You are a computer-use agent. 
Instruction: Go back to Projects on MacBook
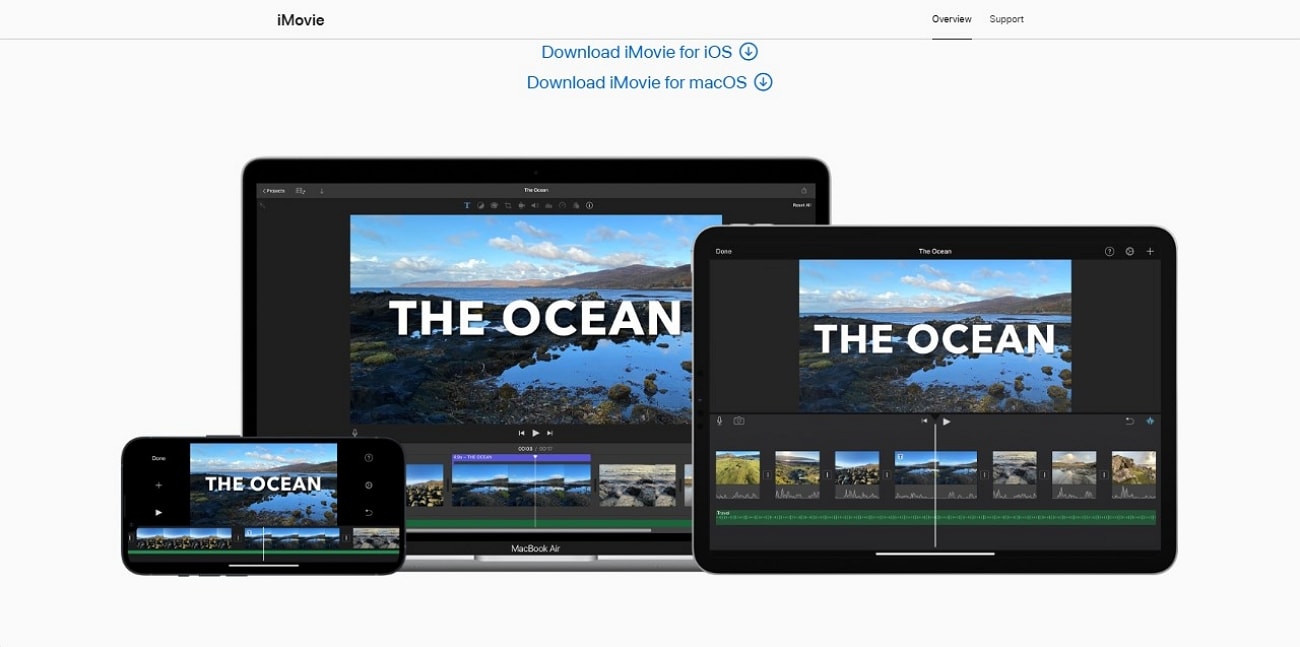coord(274,190)
